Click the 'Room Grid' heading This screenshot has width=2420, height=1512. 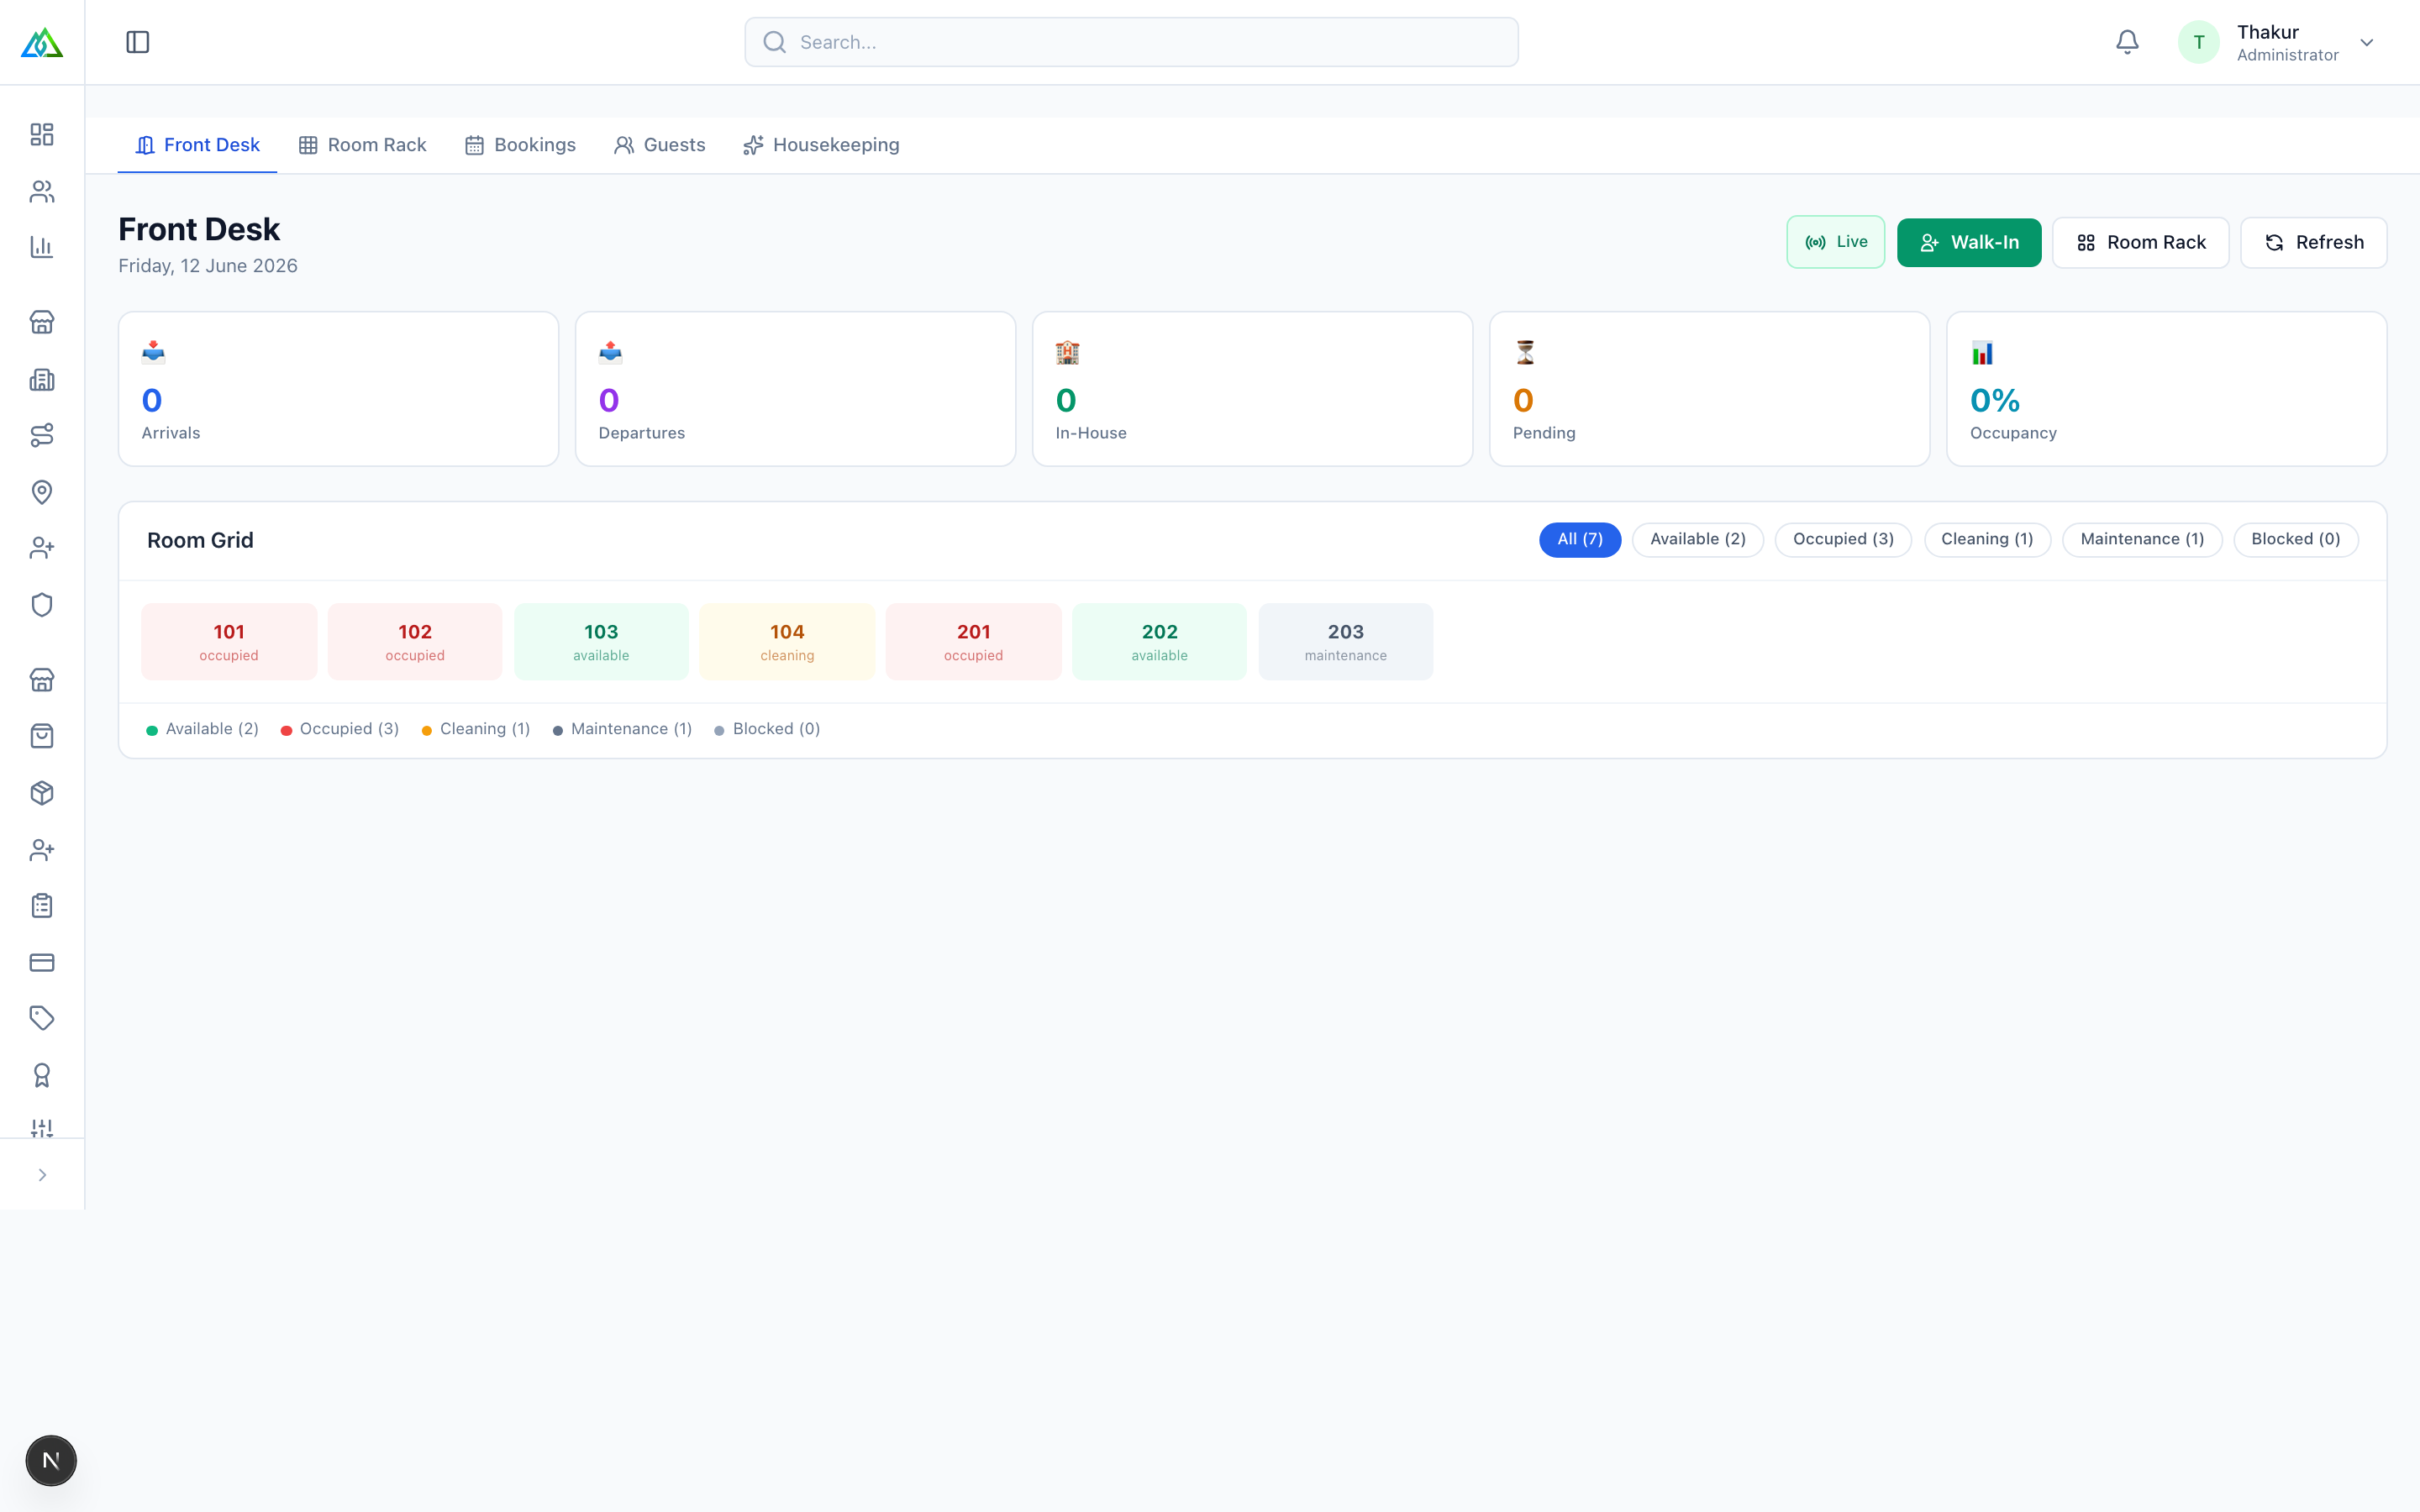[x=200, y=540]
